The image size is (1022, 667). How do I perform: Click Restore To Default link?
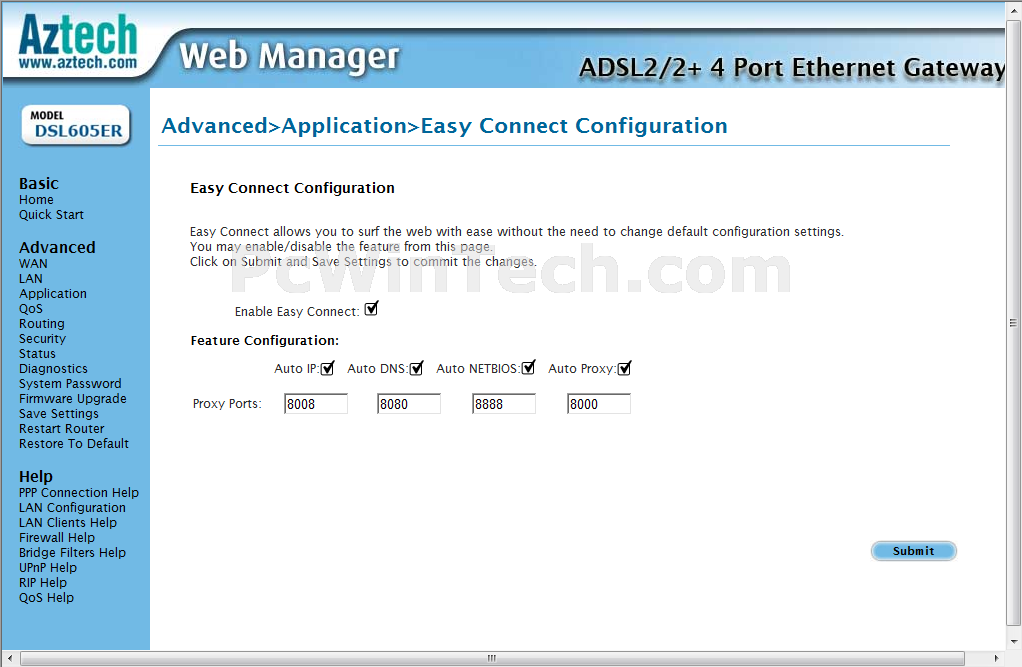(74, 443)
